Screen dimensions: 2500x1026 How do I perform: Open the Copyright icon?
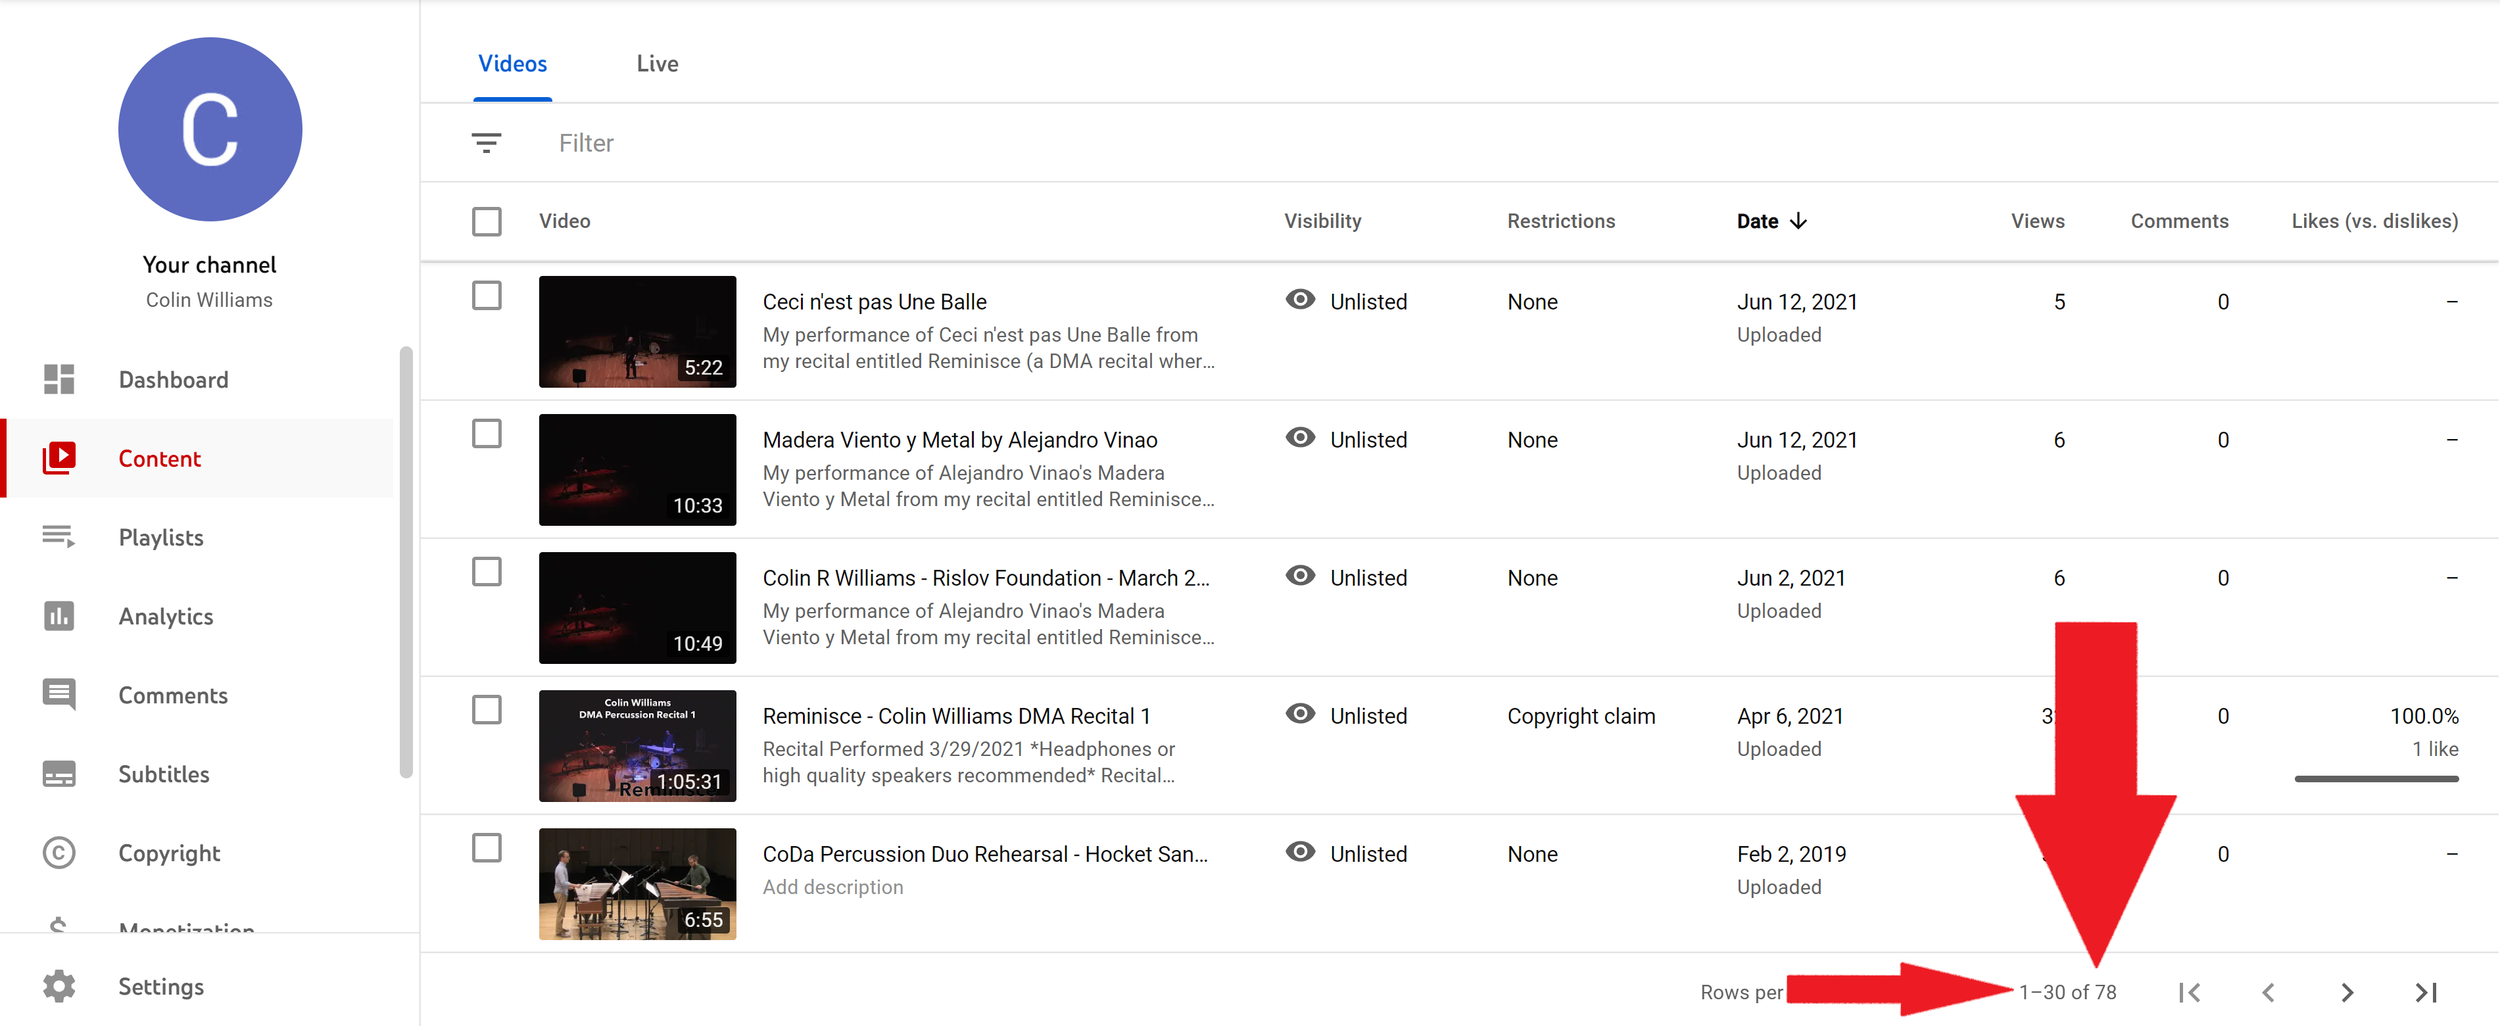click(59, 853)
